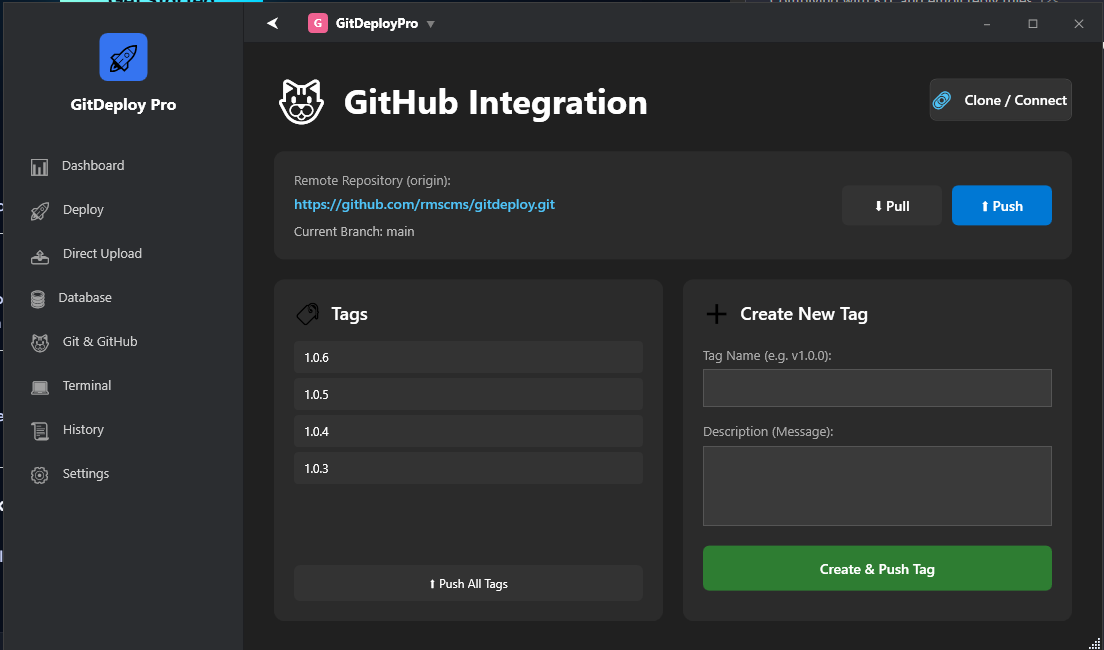Create & Push the new tag

coord(877,568)
